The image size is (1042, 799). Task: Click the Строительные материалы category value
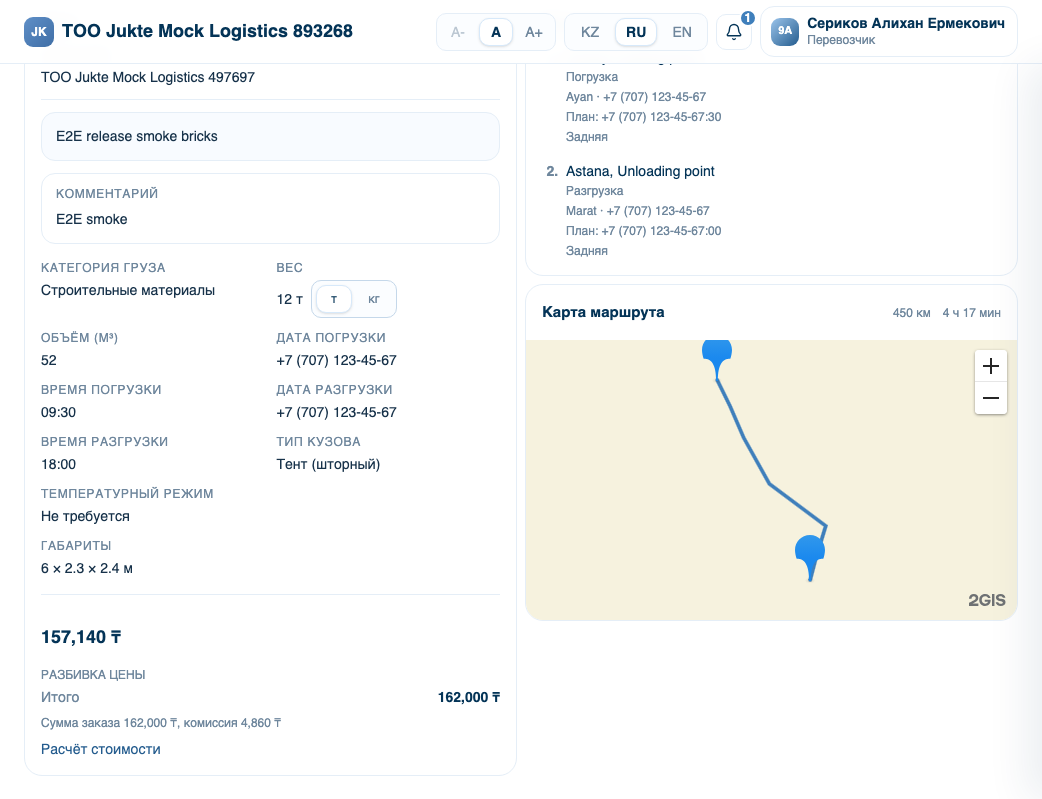coord(128,290)
